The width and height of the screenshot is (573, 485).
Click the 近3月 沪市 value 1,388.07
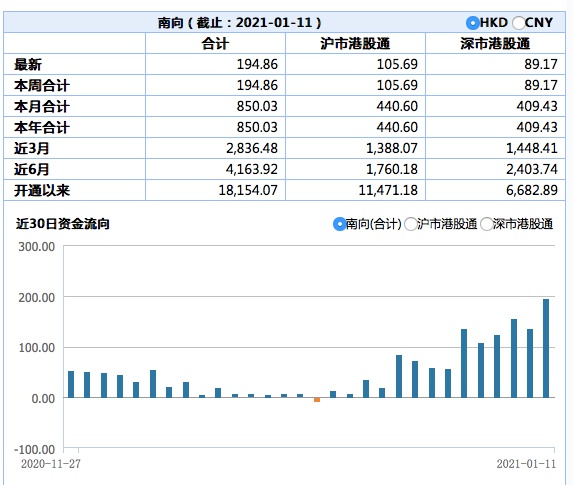tap(392, 148)
